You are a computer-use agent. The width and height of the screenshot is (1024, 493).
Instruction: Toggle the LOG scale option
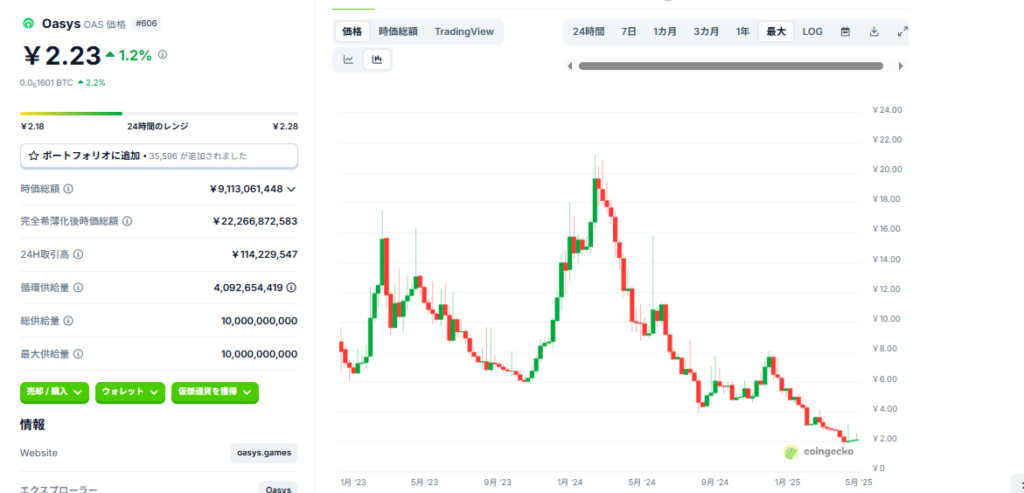[x=812, y=32]
